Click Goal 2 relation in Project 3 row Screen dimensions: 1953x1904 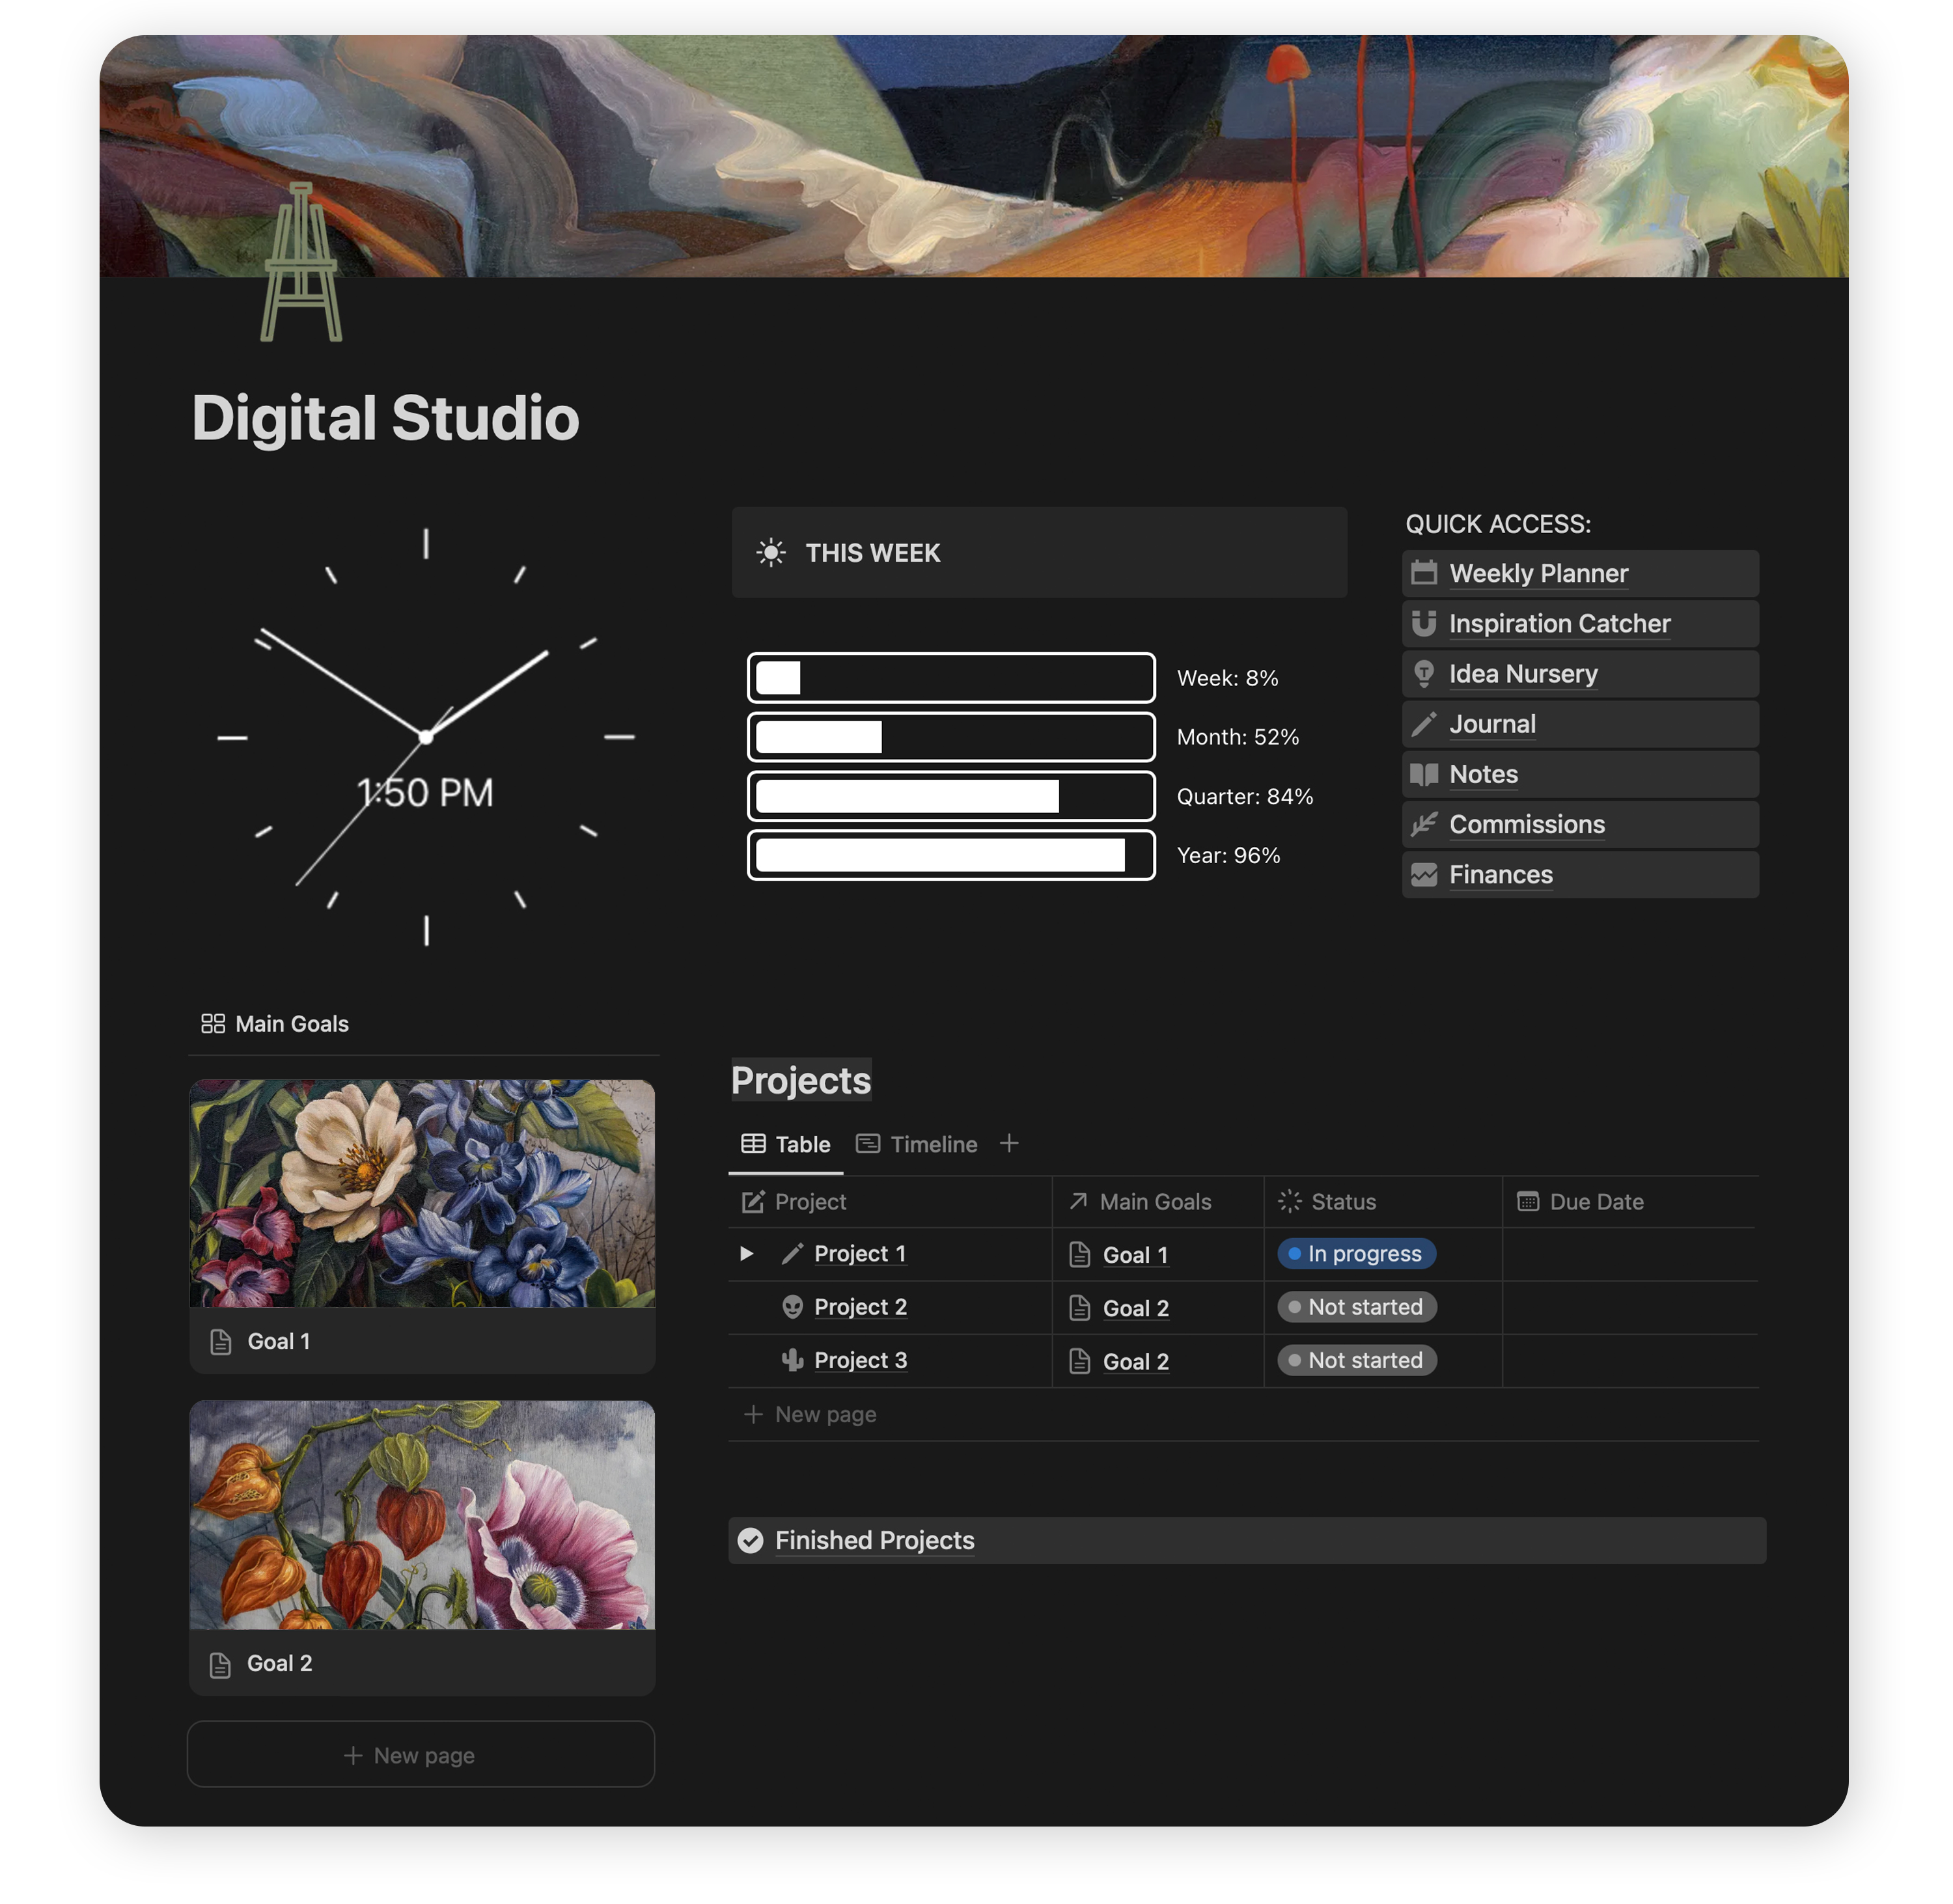tap(1135, 1361)
